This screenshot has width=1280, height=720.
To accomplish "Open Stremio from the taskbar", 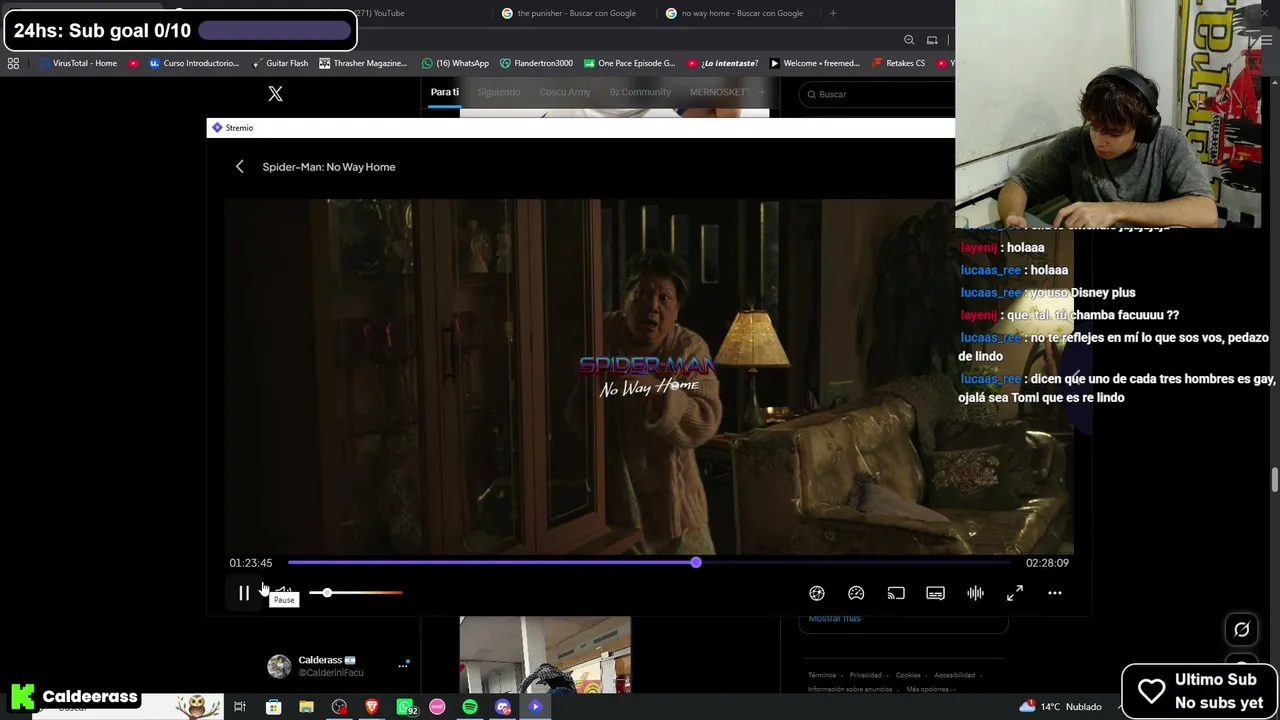I will click(536, 707).
